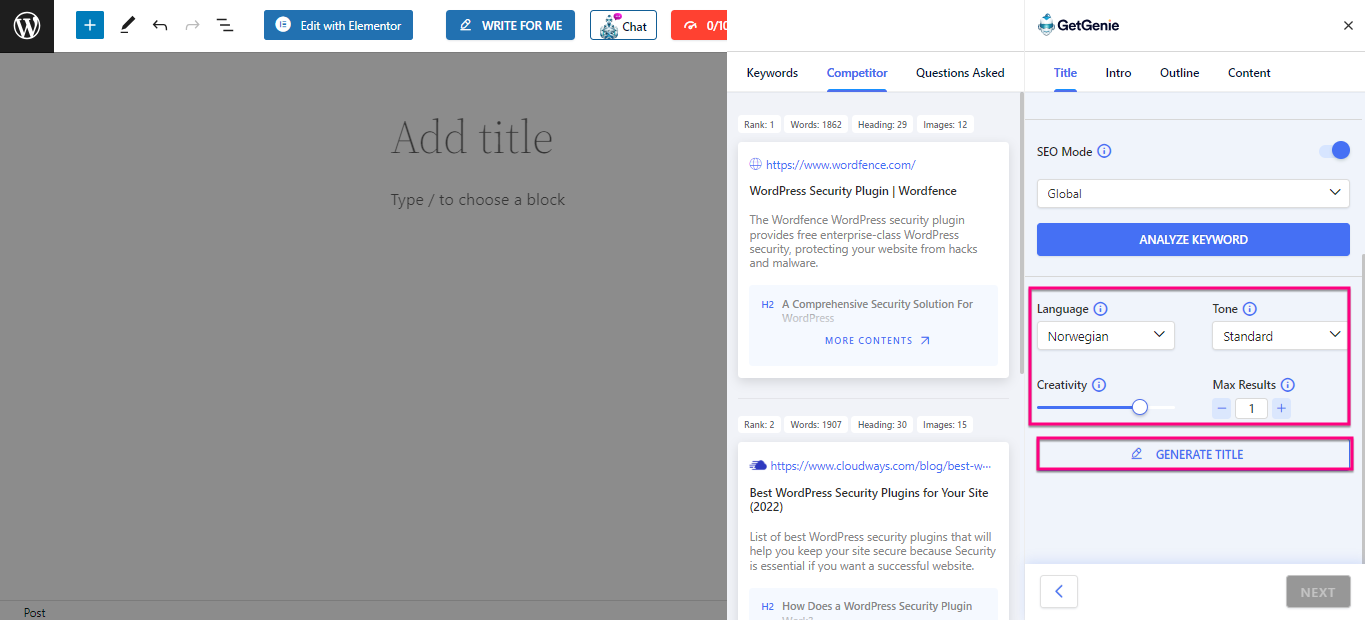Select the Intro tab in GetGenie
The image size is (1365, 620).
pos(1118,73)
